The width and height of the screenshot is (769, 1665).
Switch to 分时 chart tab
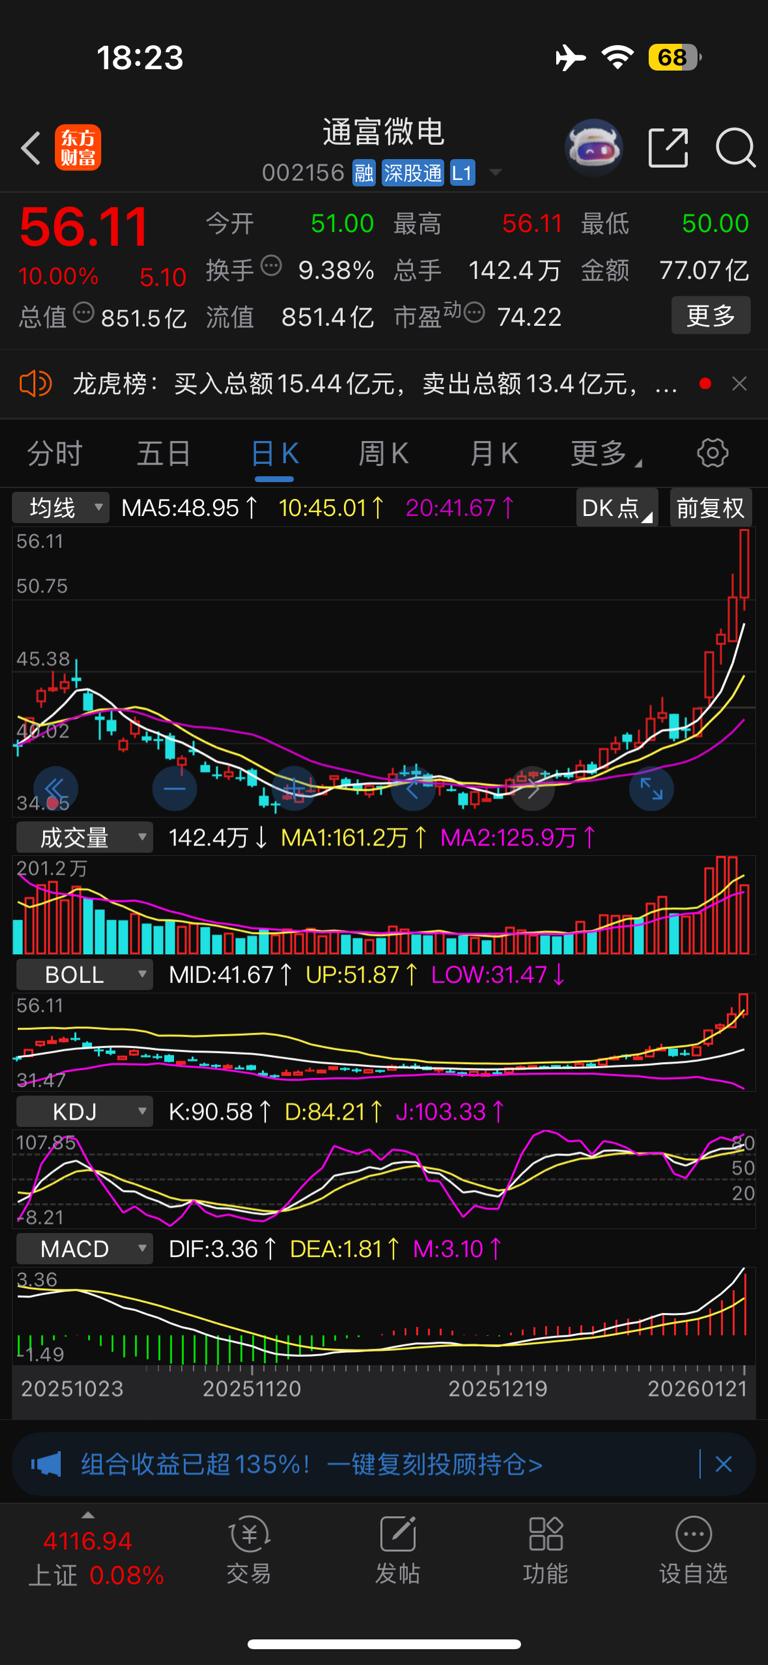(55, 453)
